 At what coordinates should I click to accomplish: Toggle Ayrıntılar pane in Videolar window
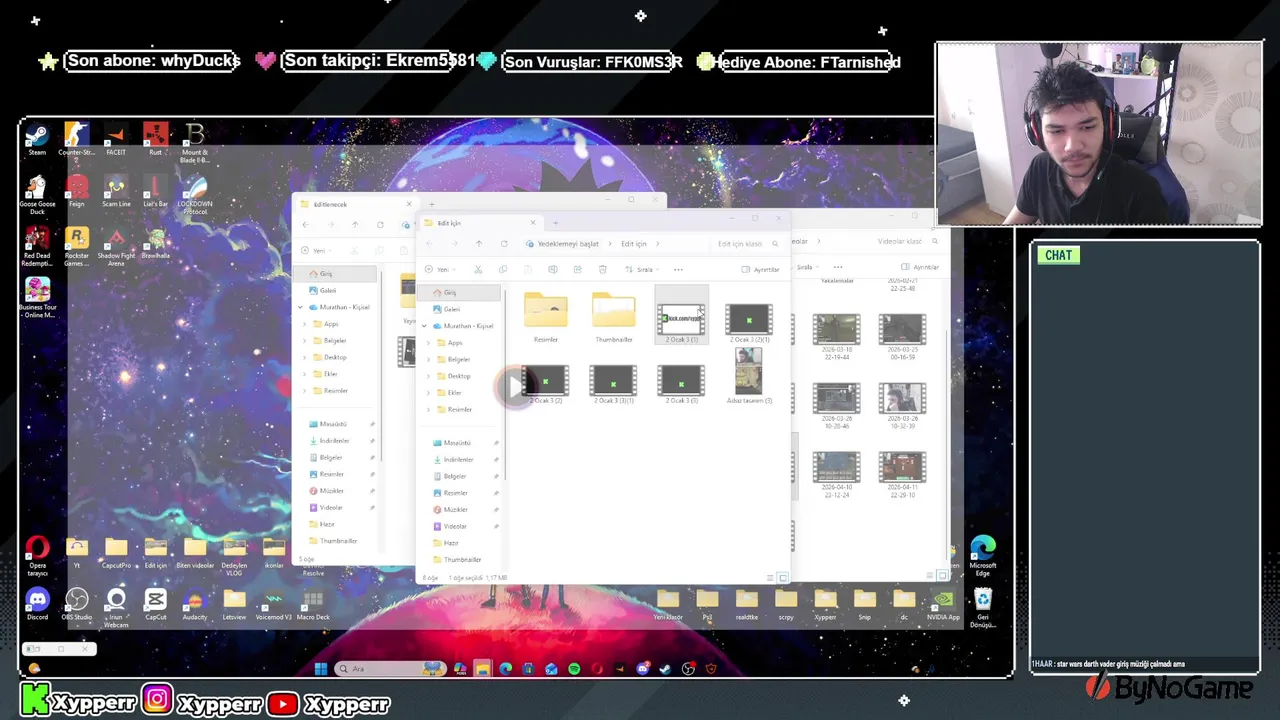(x=920, y=267)
